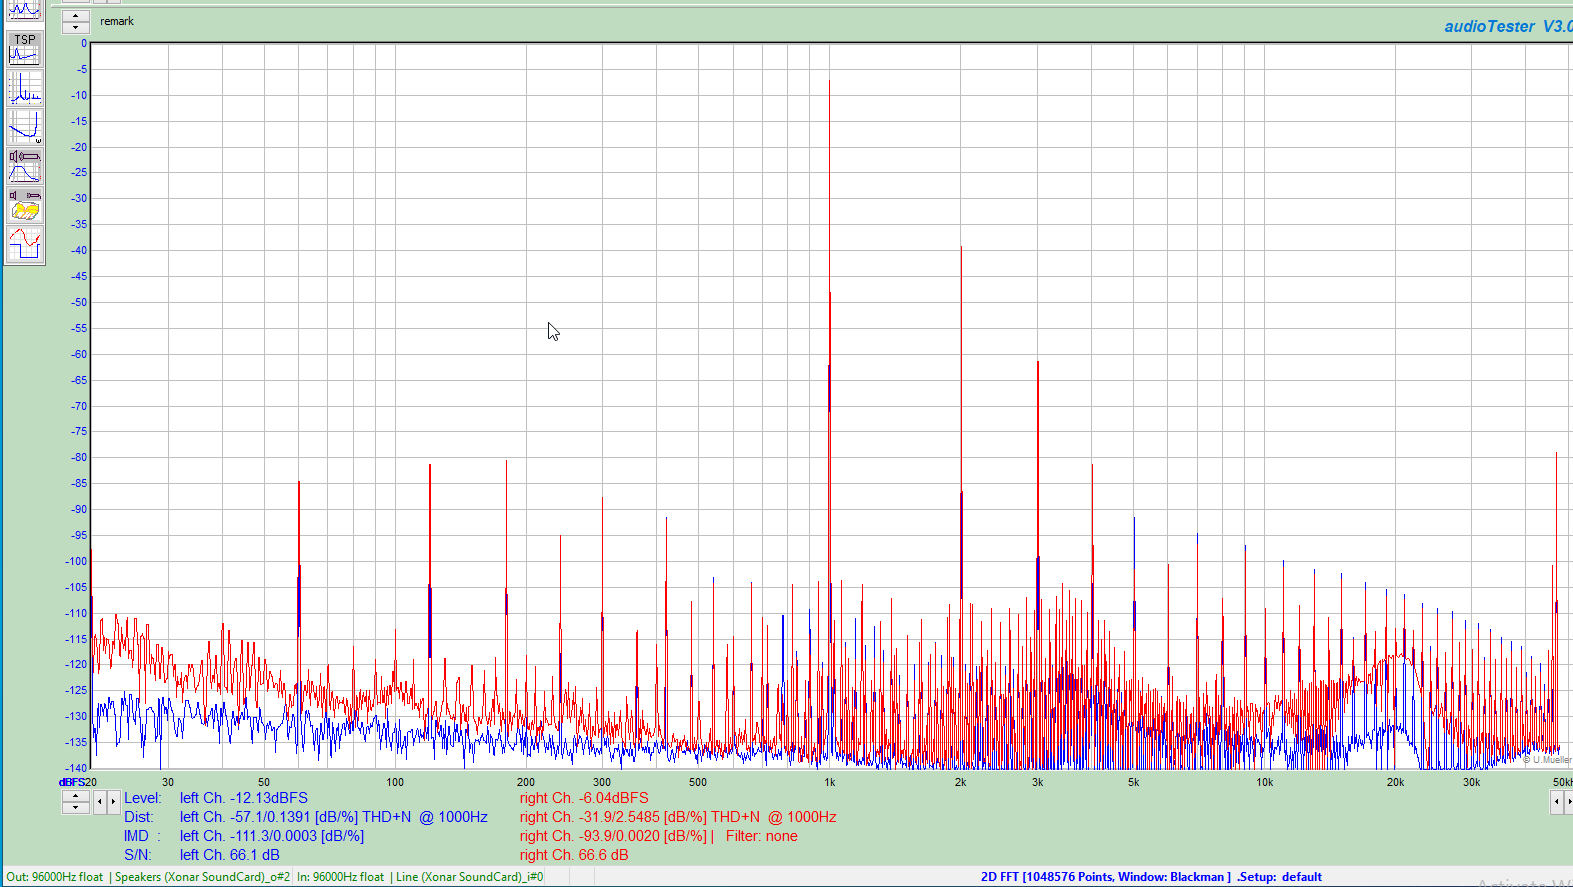Click right Ch. 66.6 dB S/N value

[x=574, y=855]
